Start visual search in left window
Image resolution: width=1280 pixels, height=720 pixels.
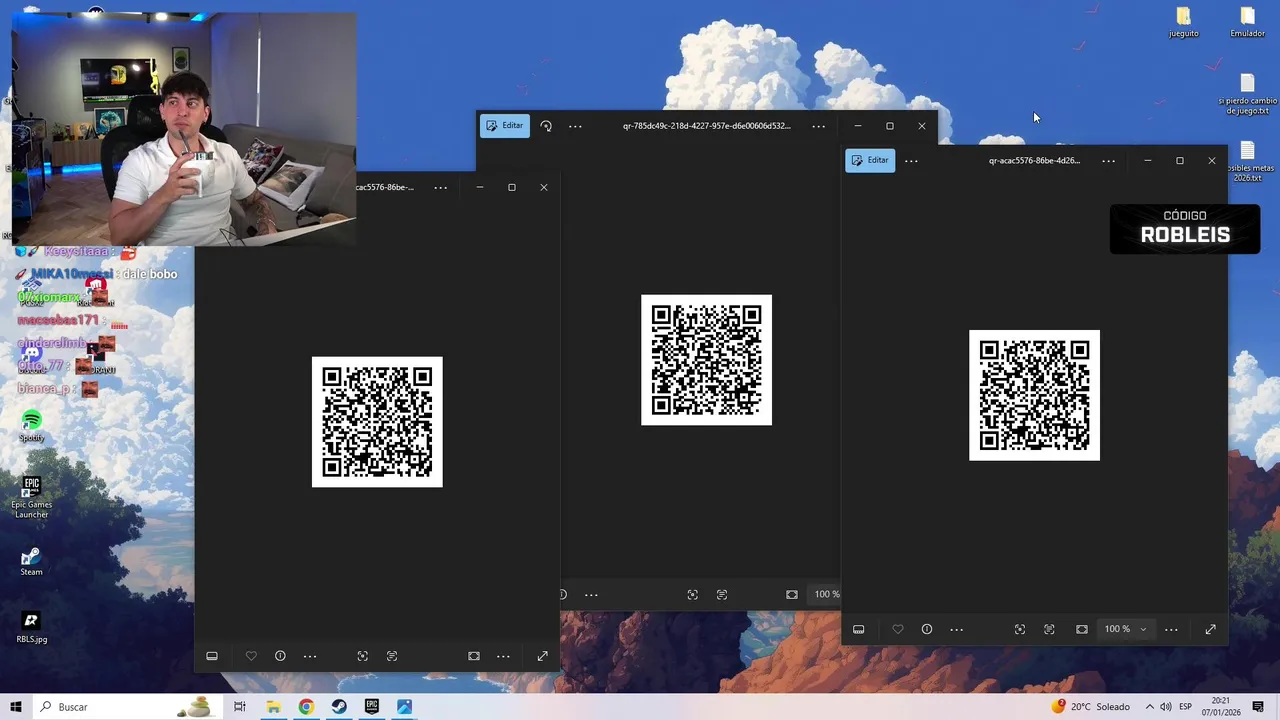pyautogui.click(x=363, y=656)
